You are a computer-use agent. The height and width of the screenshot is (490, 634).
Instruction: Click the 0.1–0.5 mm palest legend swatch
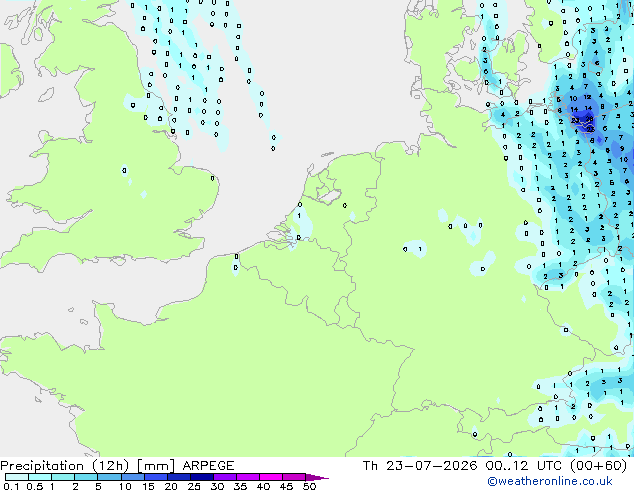[17, 477]
